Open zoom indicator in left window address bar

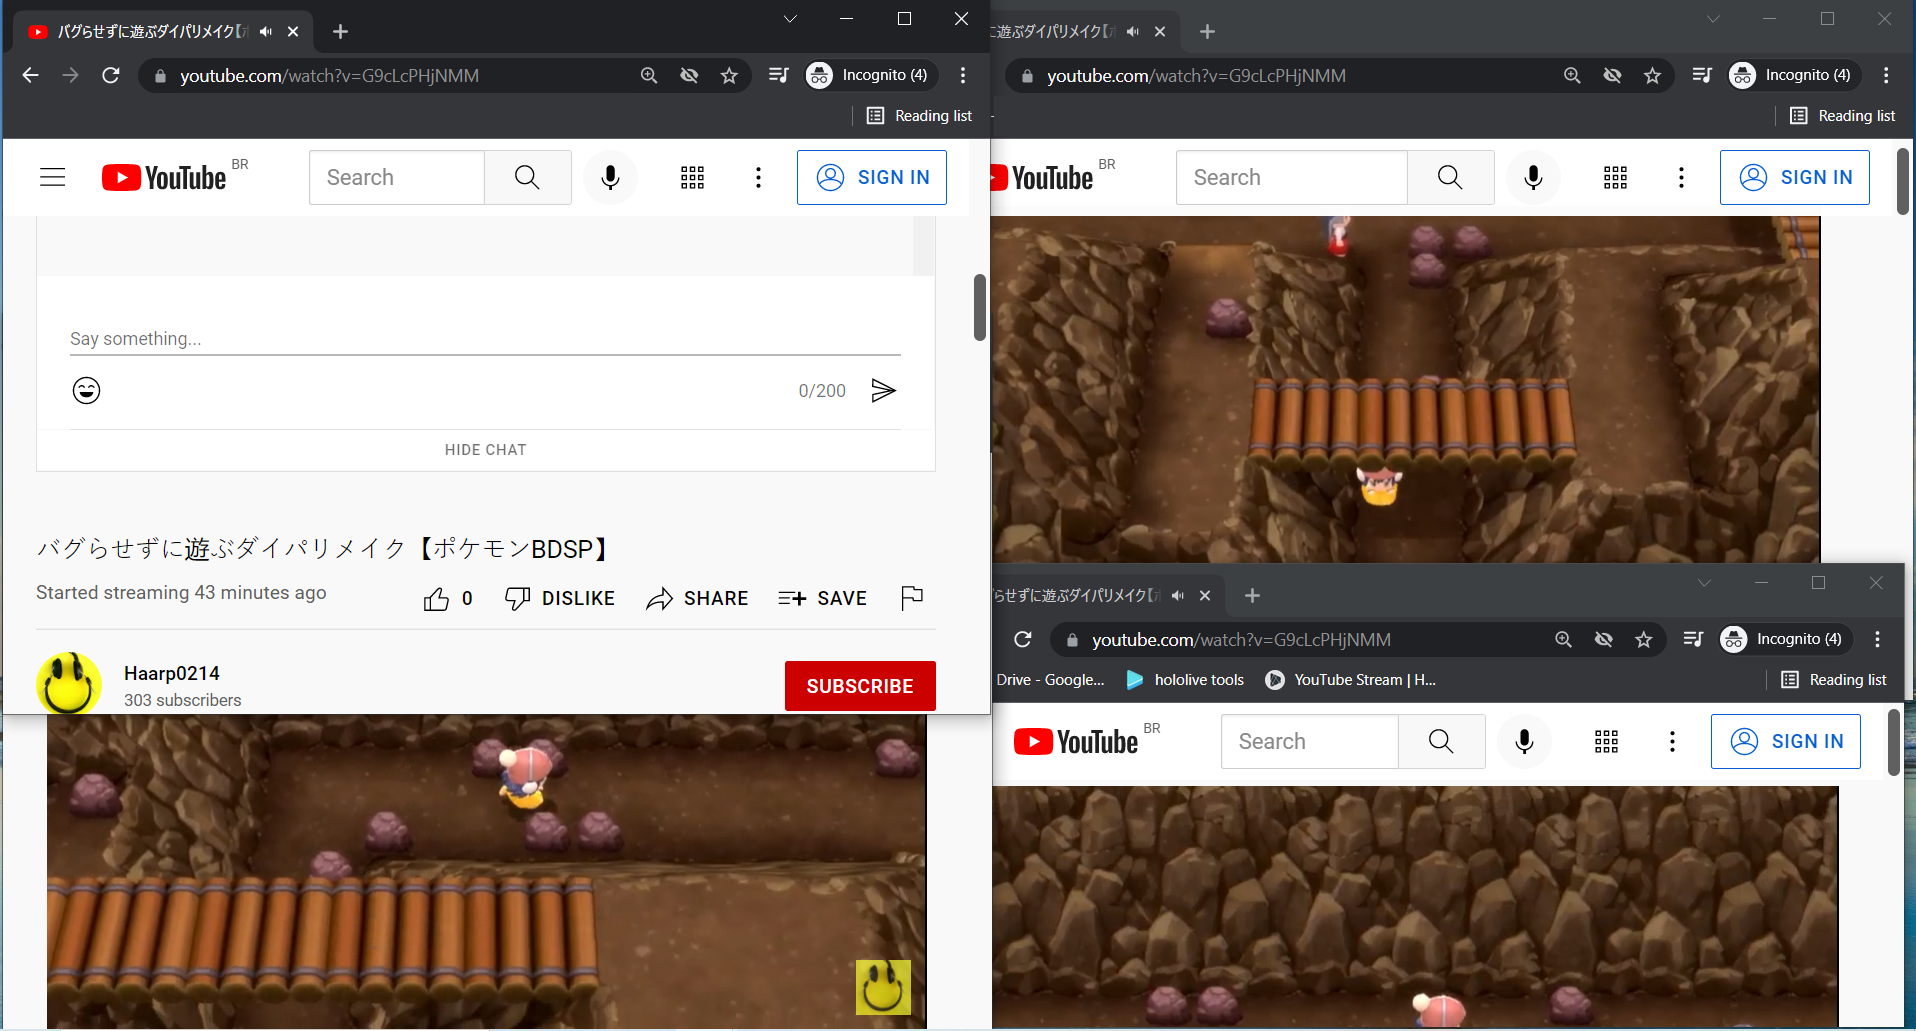(x=649, y=75)
